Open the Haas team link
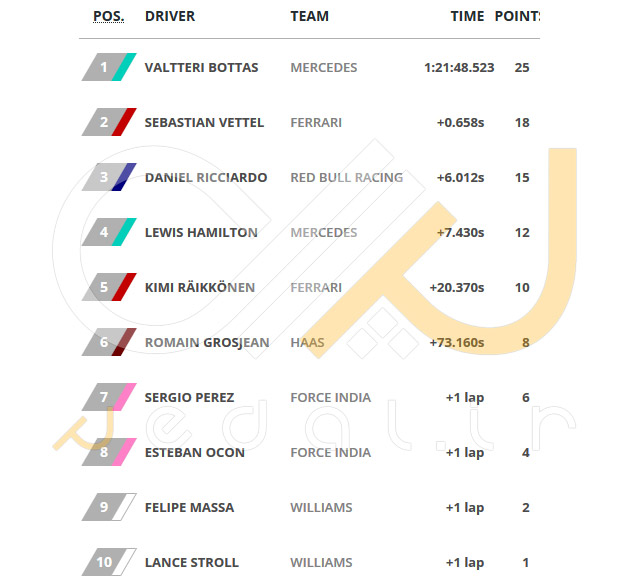 (307, 342)
